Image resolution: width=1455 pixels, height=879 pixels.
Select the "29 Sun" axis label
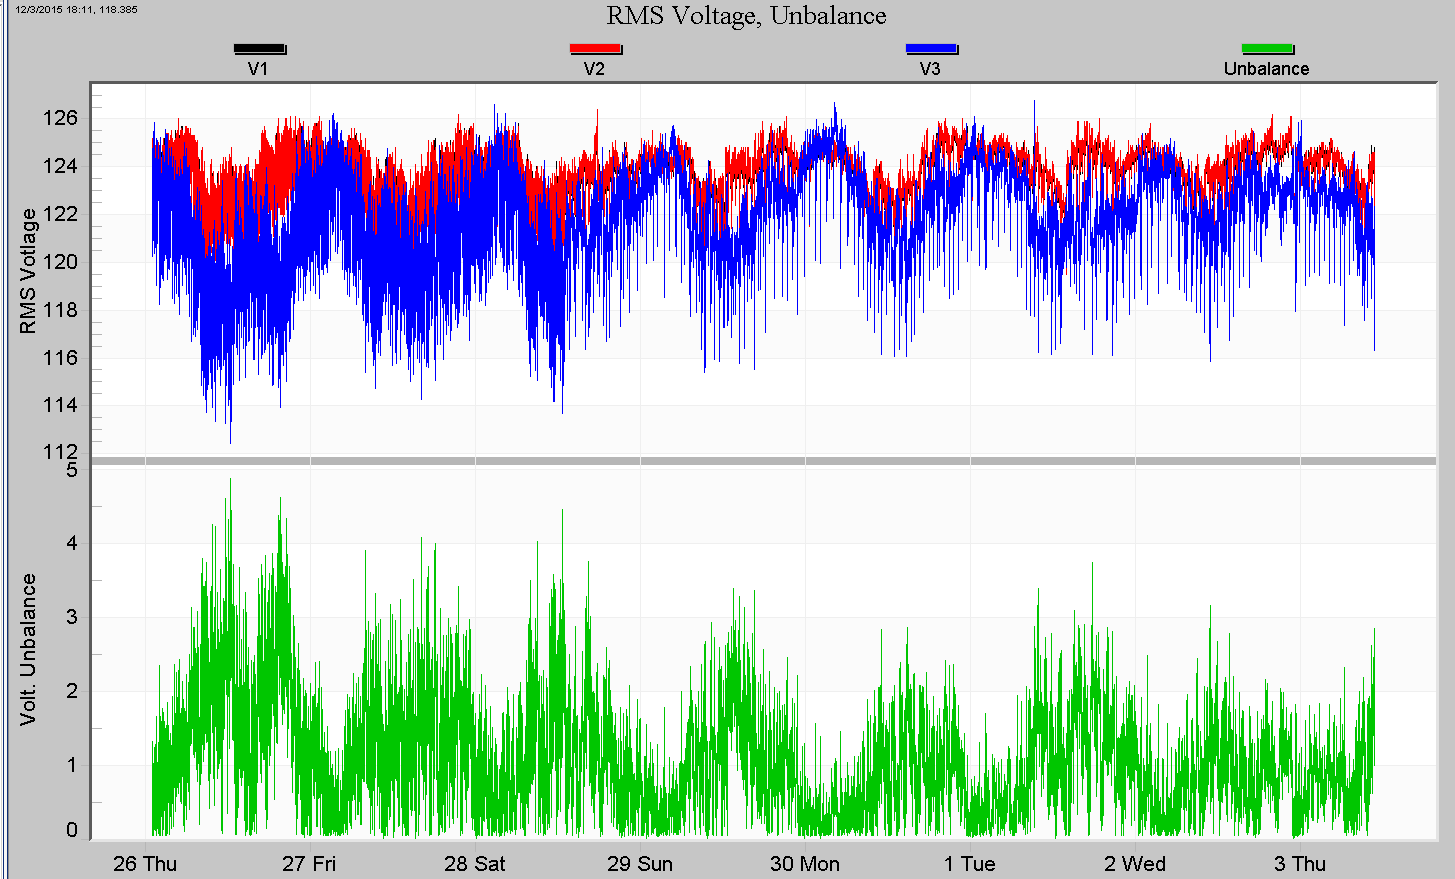(x=642, y=864)
